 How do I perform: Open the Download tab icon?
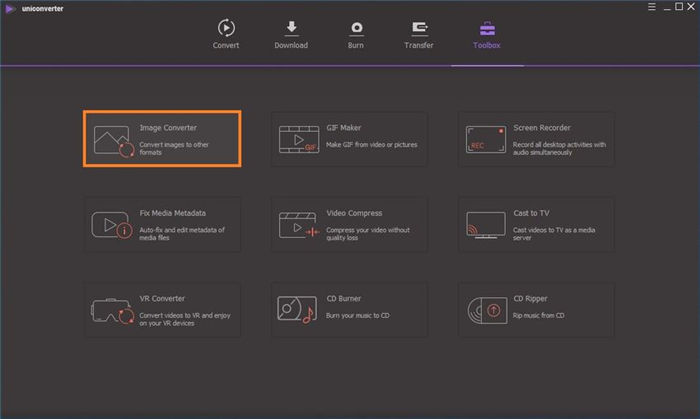pyautogui.click(x=292, y=28)
